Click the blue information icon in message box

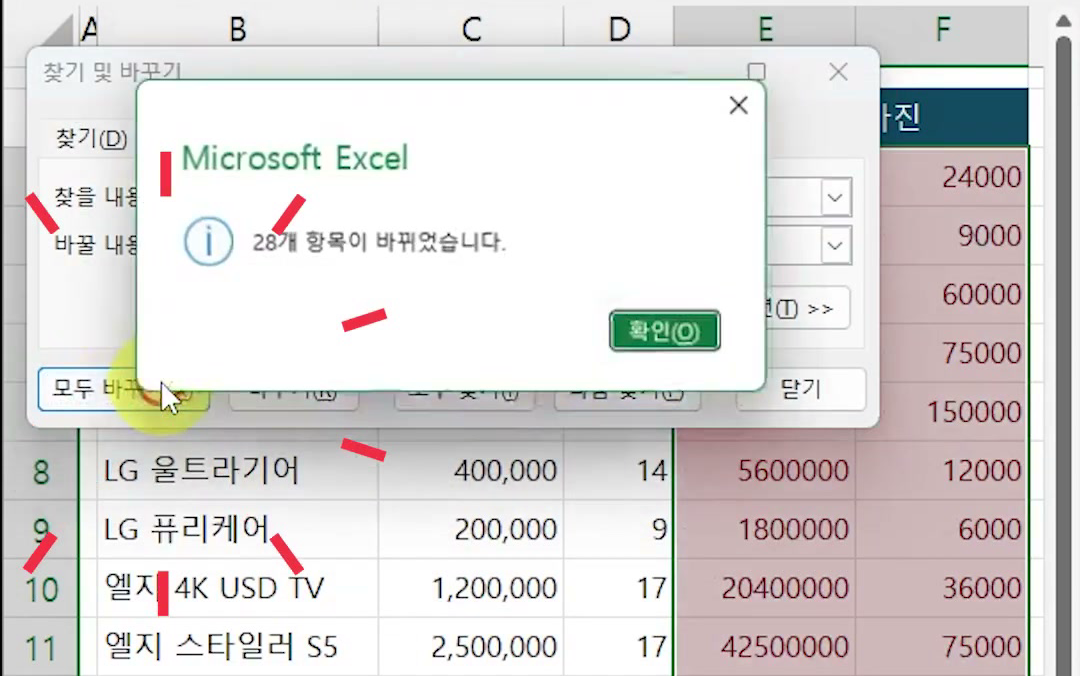pos(208,241)
